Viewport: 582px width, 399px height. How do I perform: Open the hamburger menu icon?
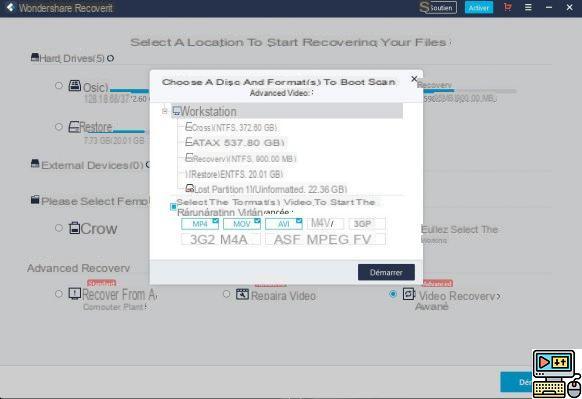pos(528,7)
